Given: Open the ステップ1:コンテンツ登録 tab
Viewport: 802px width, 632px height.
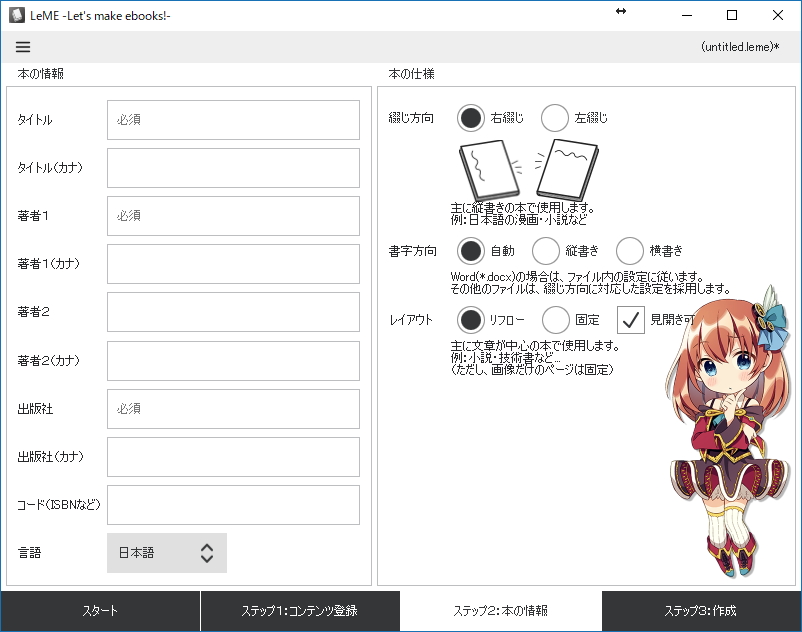Looking at the screenshot, I should [300, 610].
